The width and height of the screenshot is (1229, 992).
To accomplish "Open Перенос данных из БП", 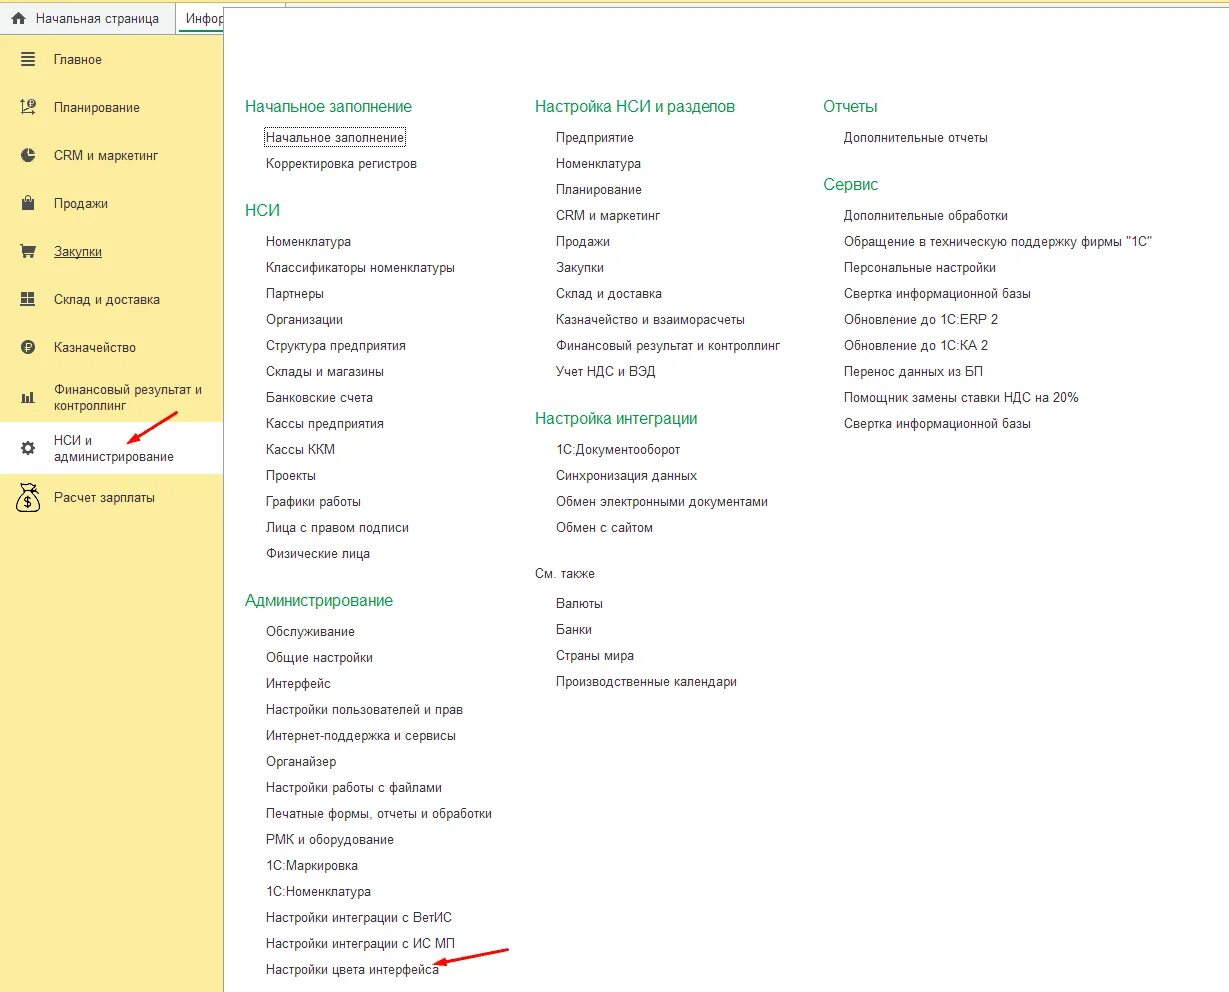I will (x=914, y=372).
